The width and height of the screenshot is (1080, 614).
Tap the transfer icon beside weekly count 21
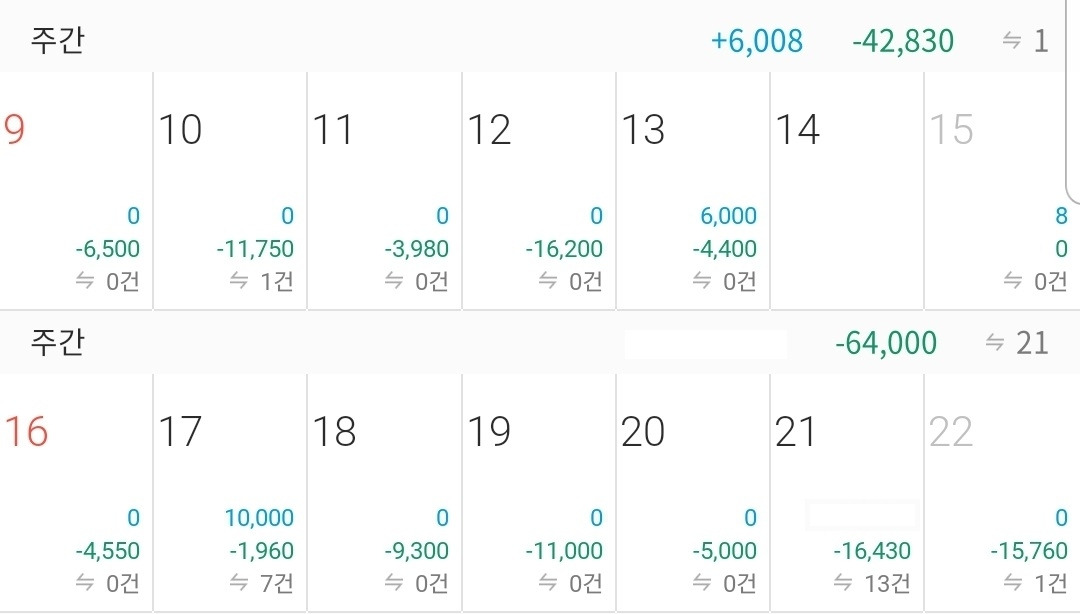pos(995,342)
